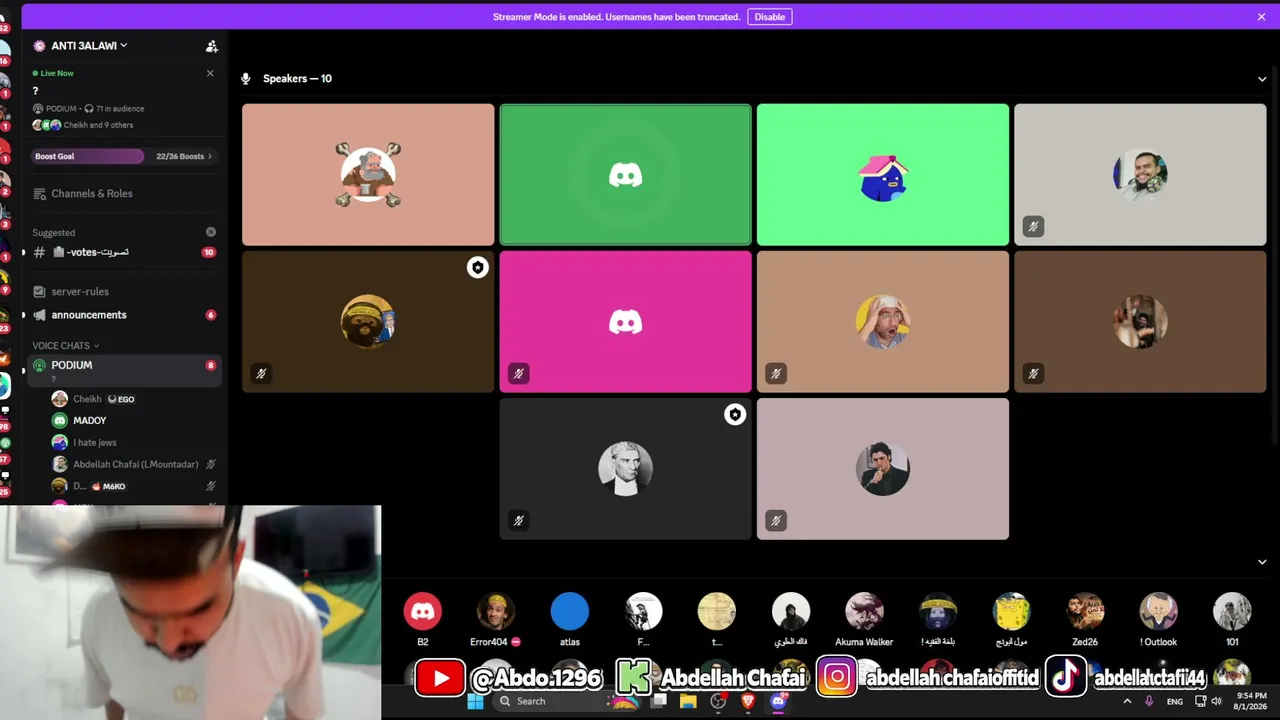Click the muted mic icon on the smiling bearded man's tile
This screenshot has width=1280, height=720.
coord(1033,227)
